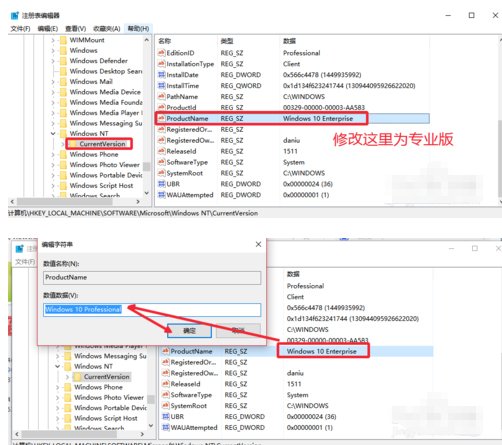The width and height of the screenshot is (502, 445).
Task: Click the InstallTime QWORD value icon
Action: [x=161, y=86]
